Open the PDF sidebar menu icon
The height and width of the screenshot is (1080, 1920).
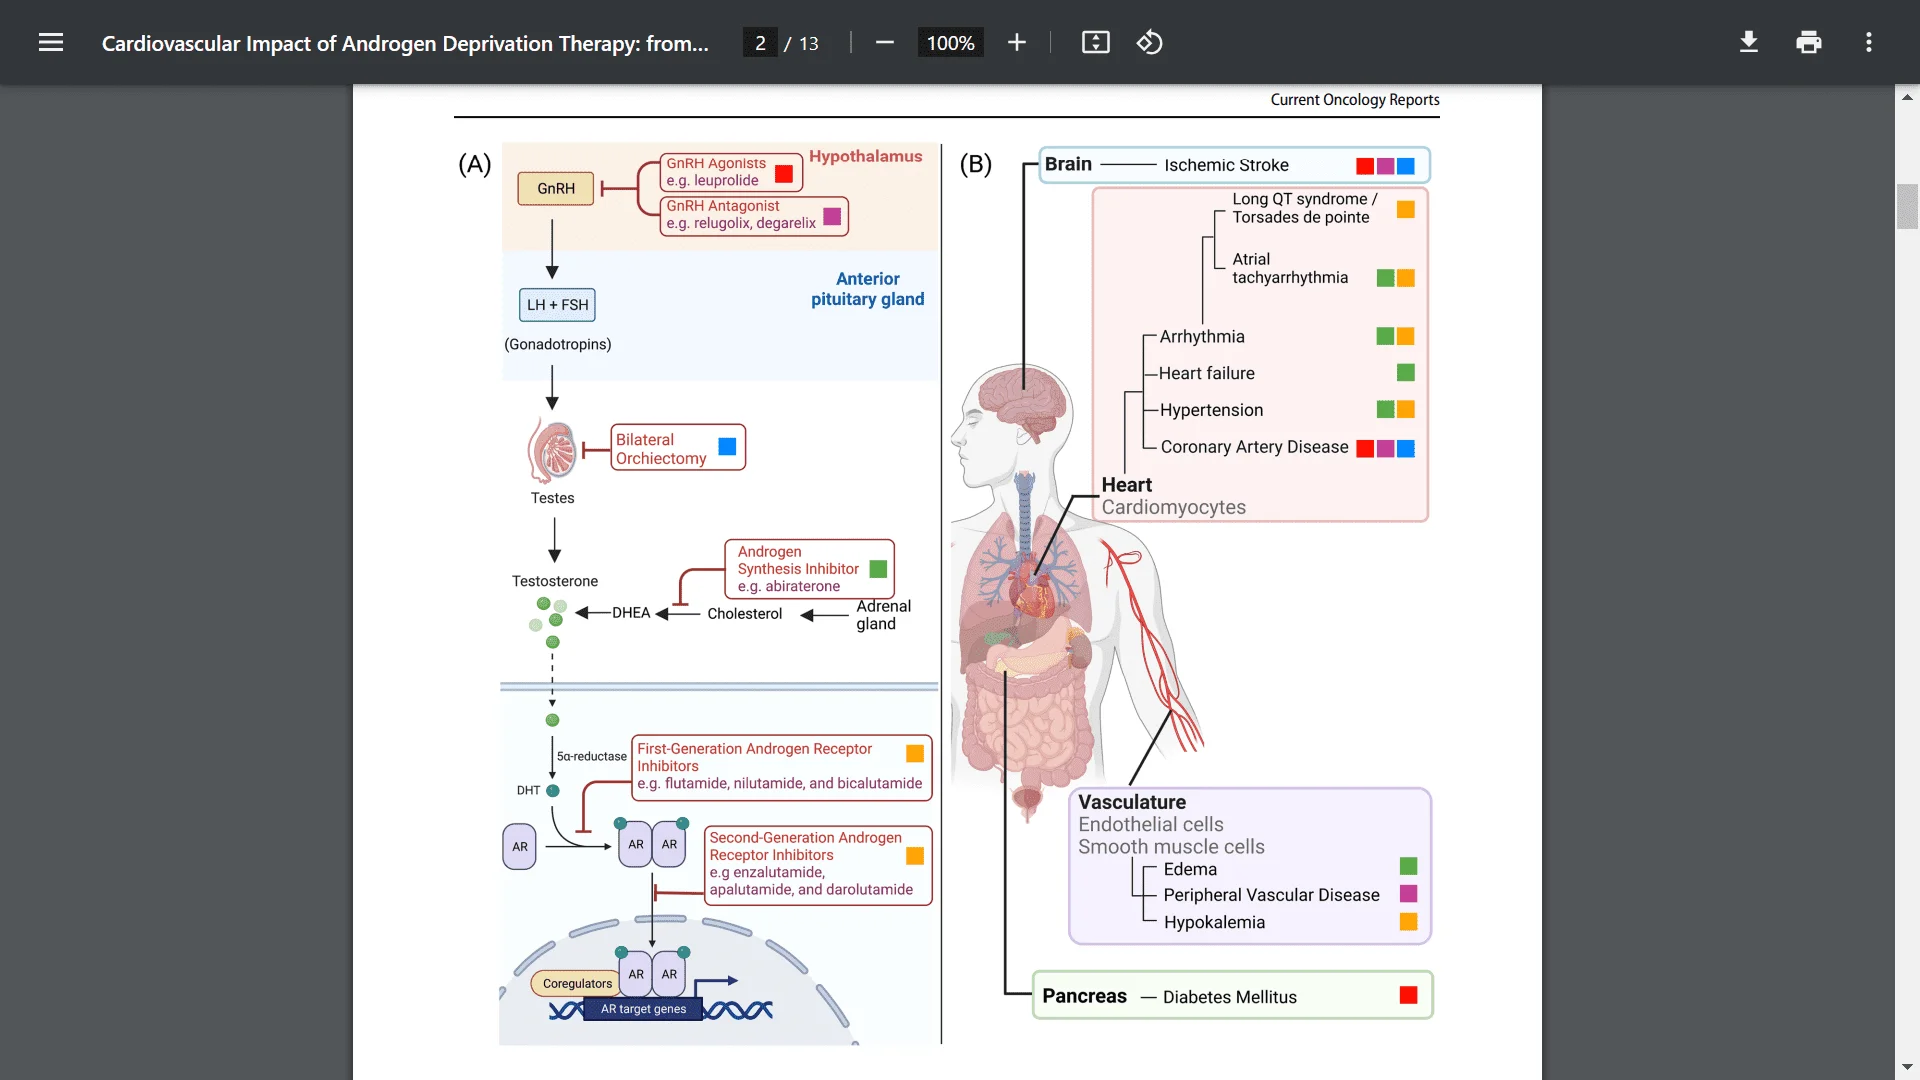pos(51,42)
